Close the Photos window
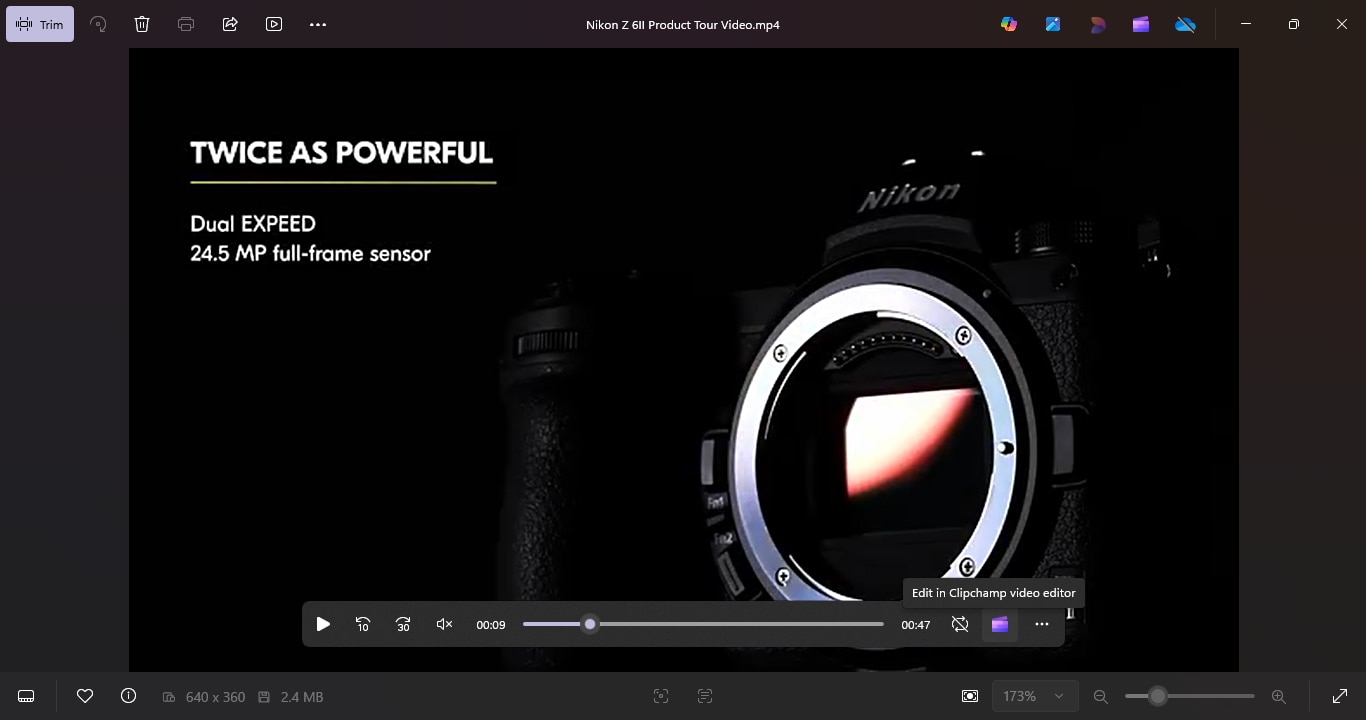Viewport: 1366px width, 720px height. pos(1342,24)
